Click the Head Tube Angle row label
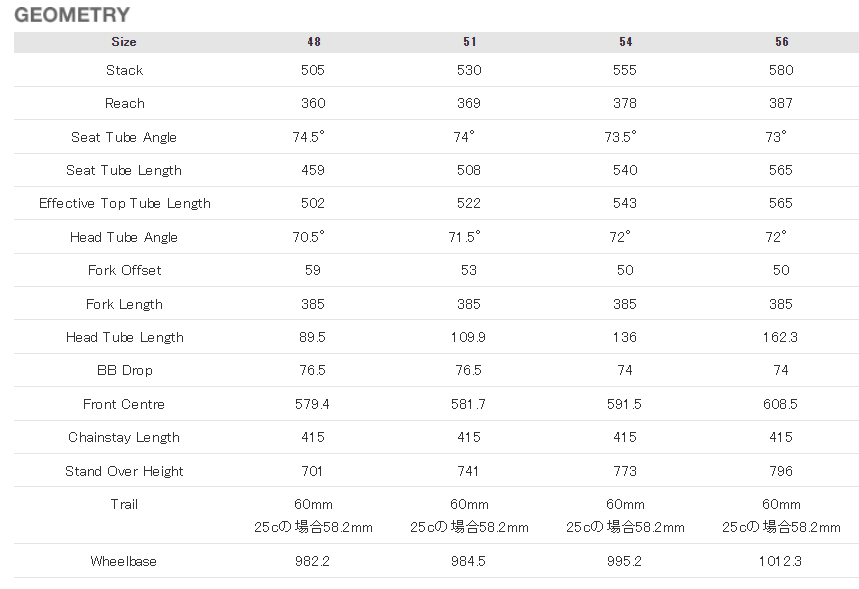 124,237
